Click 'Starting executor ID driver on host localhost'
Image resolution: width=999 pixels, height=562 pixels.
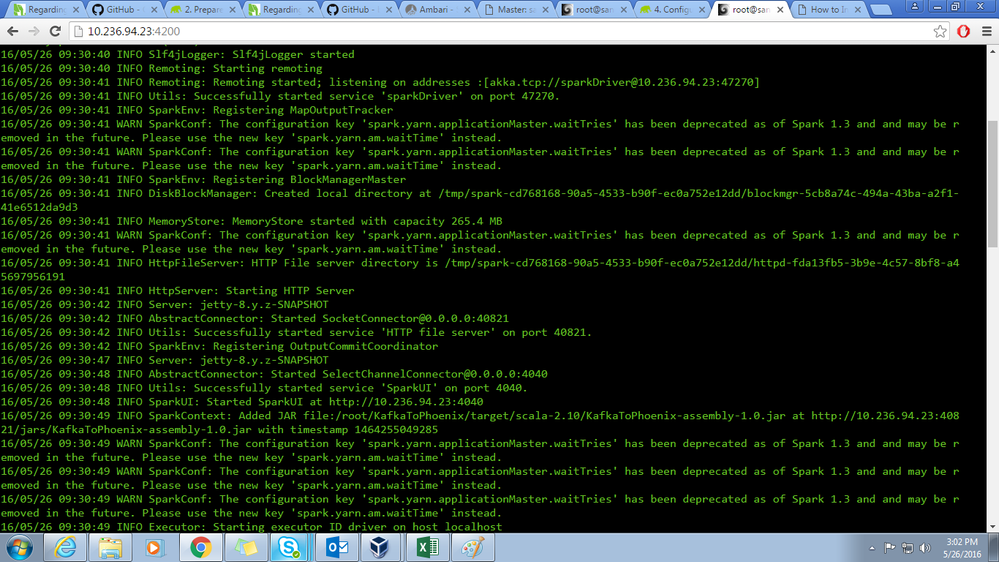pyautogui.click(x=357, y=527)
